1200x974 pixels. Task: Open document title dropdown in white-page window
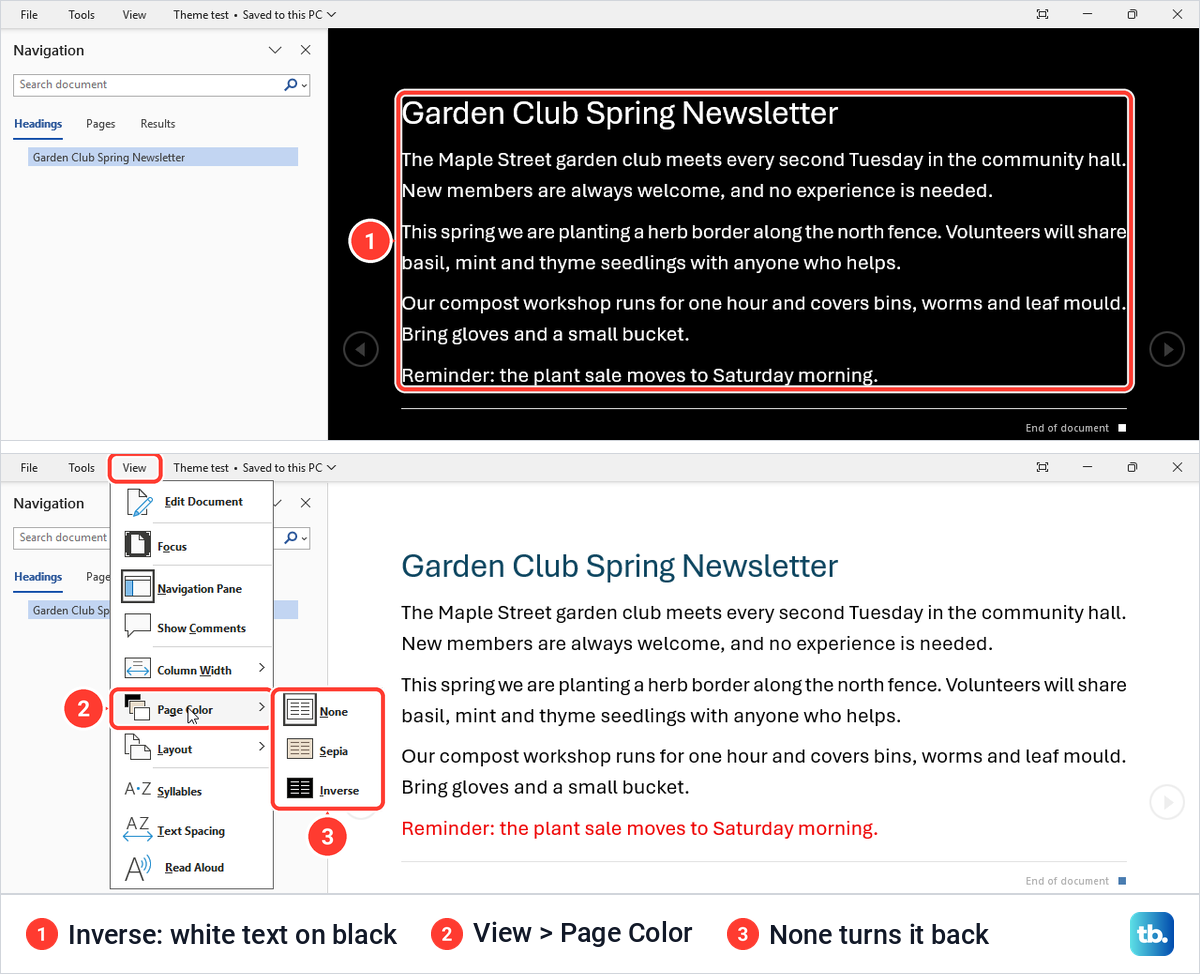point(332,468)
